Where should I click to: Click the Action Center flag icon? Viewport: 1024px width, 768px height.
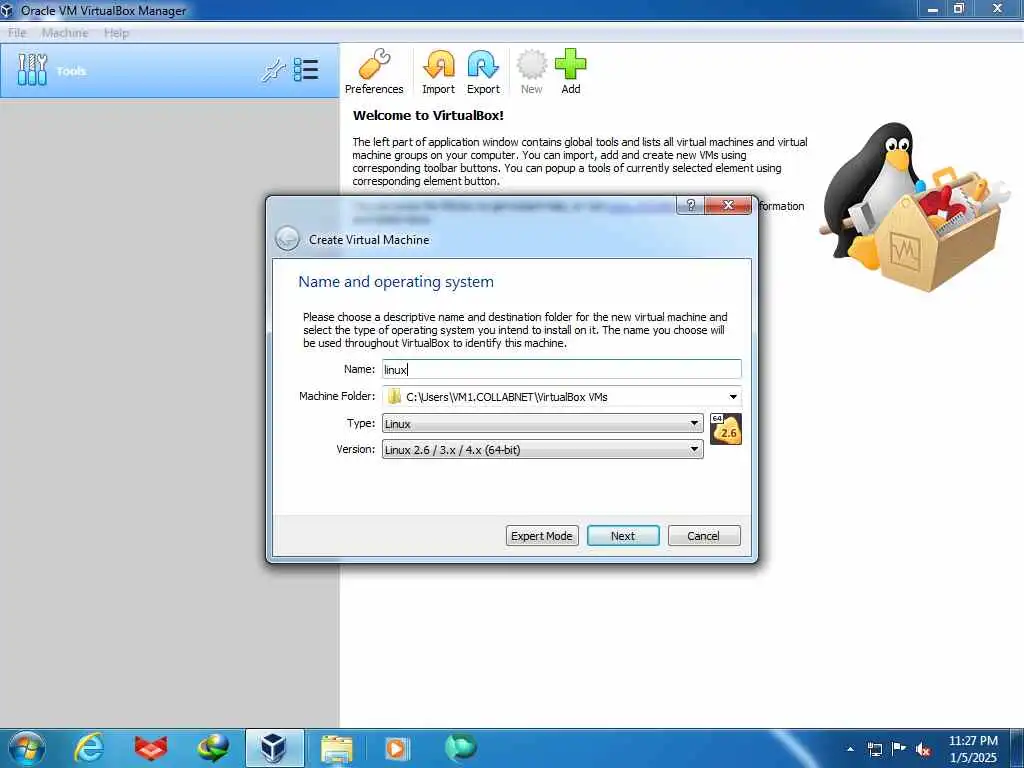[899, 749]
